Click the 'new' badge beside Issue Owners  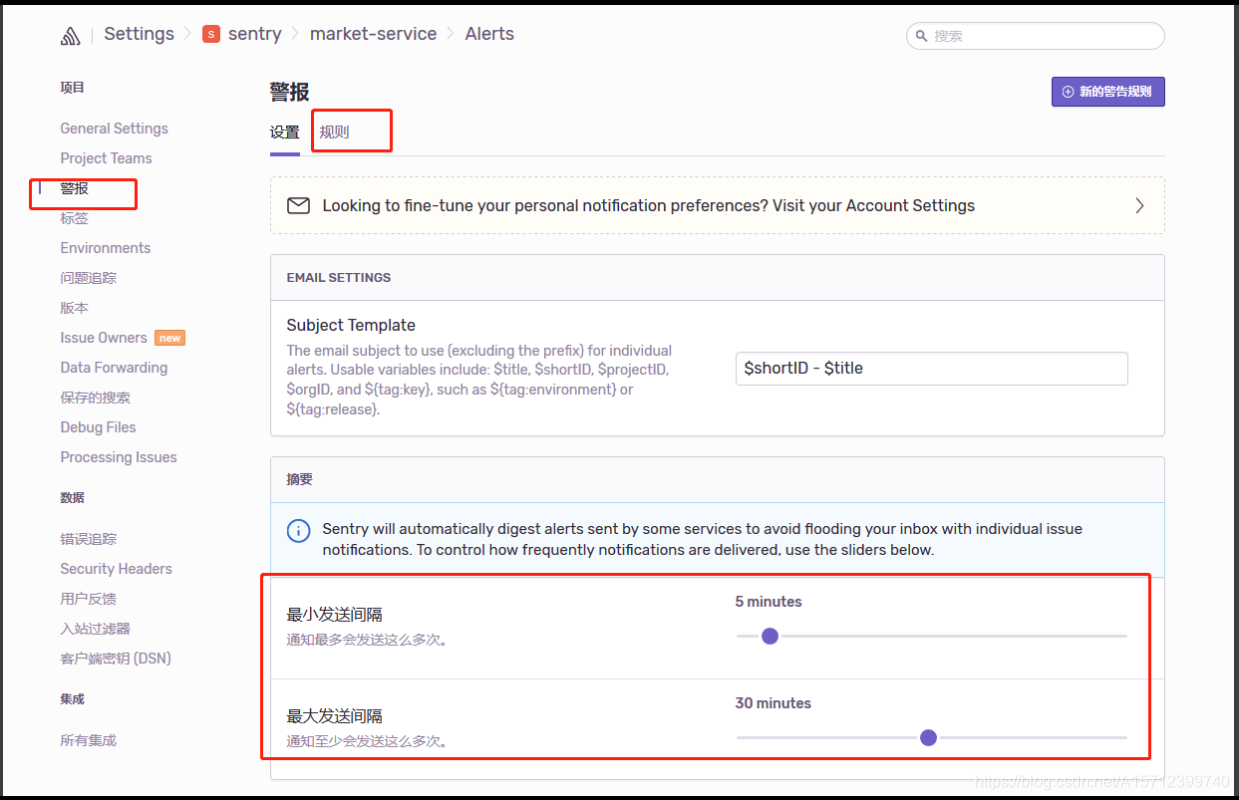point(170,338)
